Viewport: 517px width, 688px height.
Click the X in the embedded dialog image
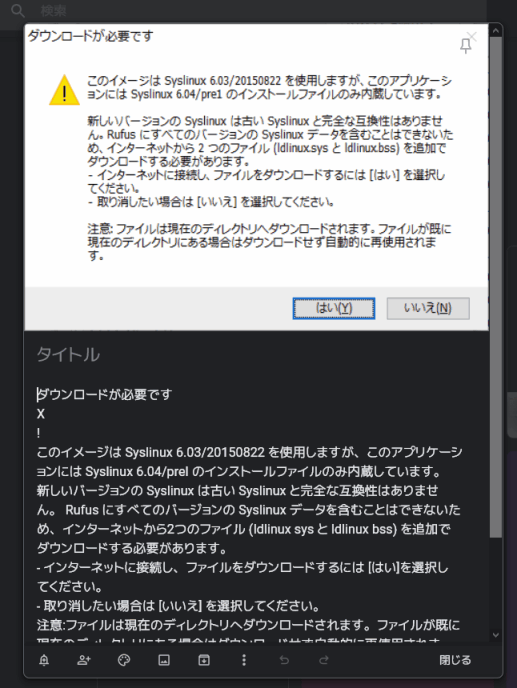point(472,36)
